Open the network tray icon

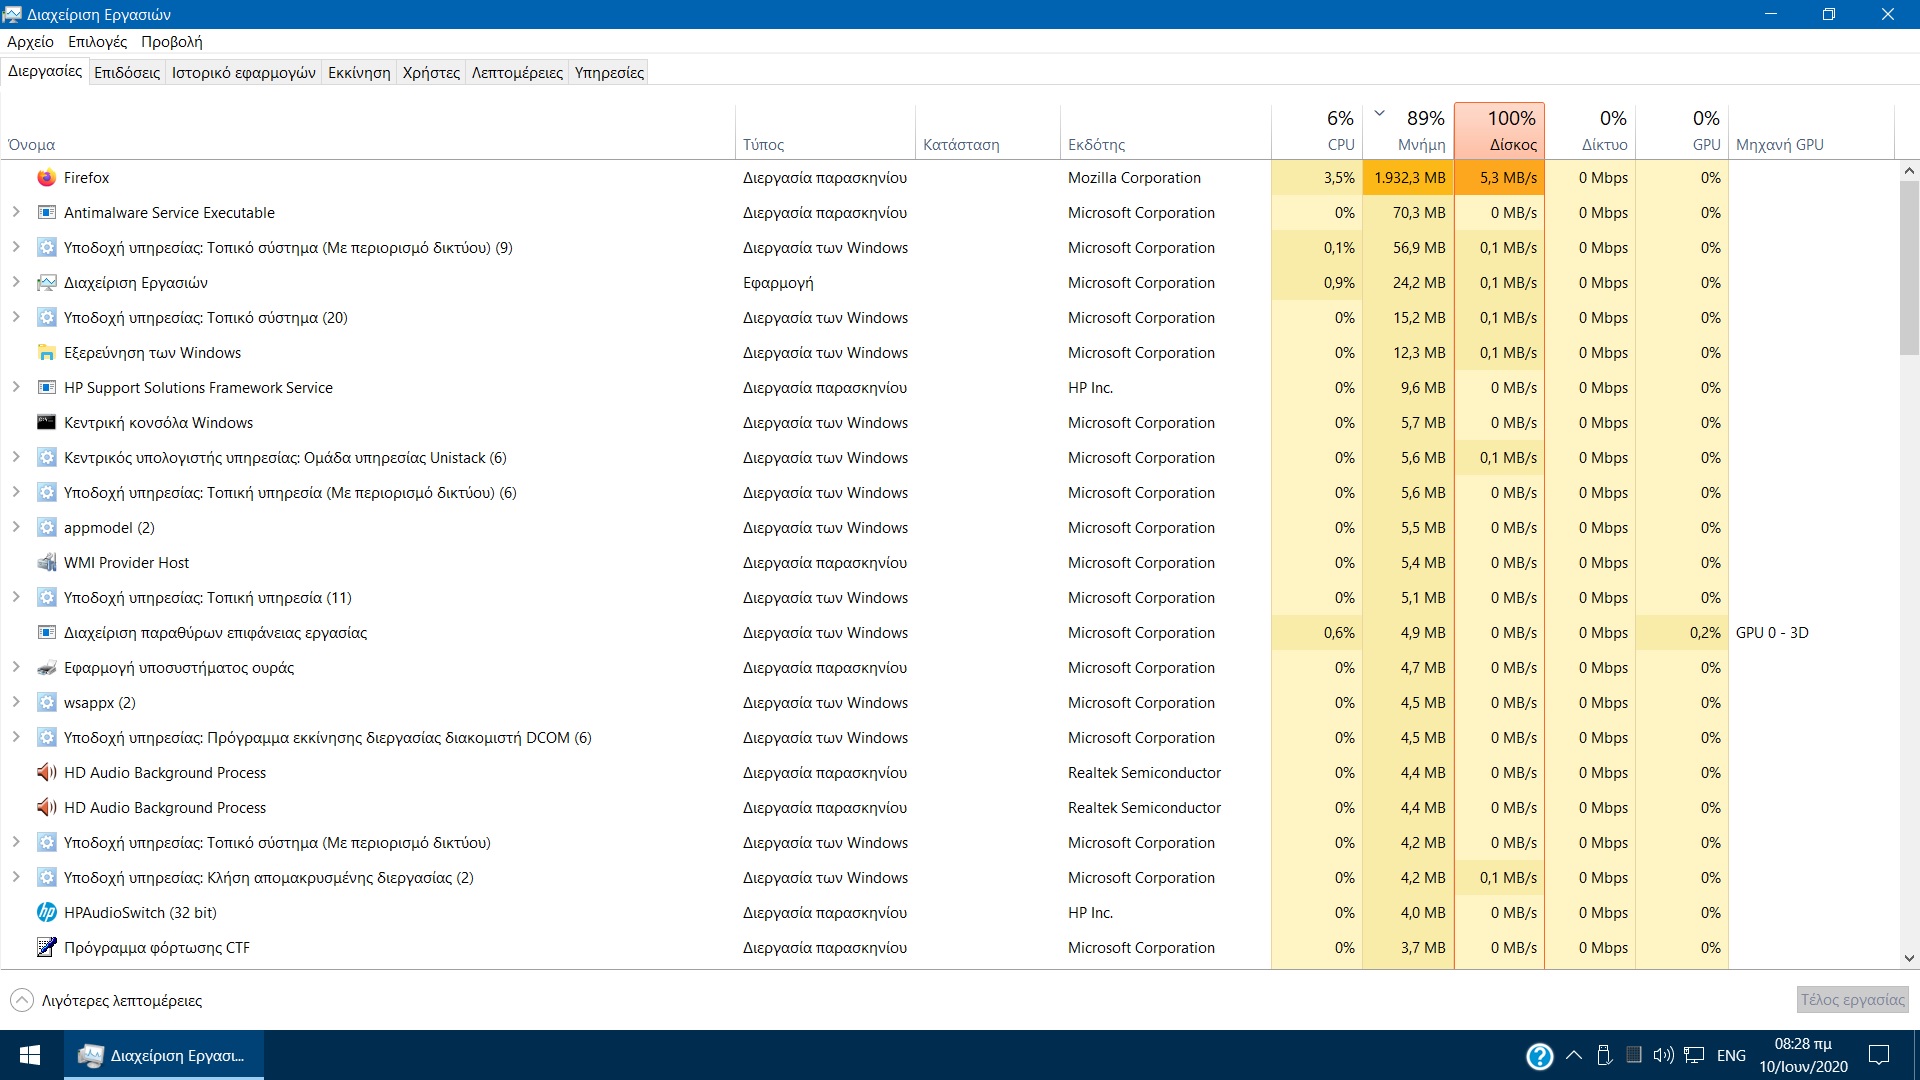click(x=1694, y=1055)
